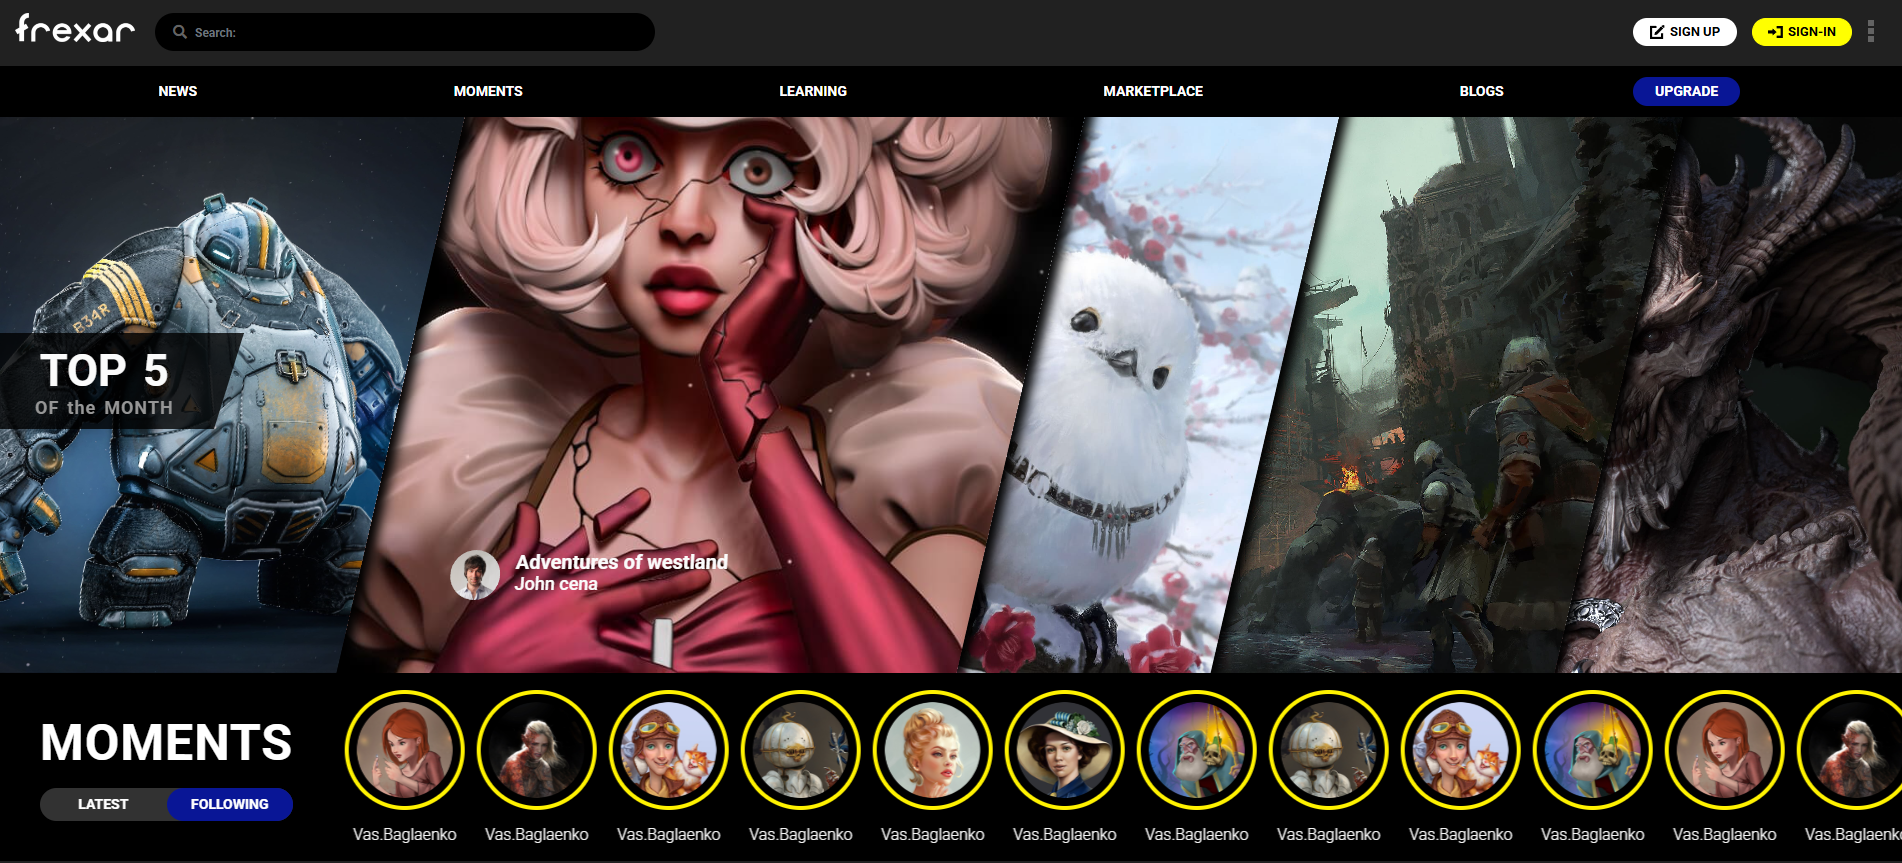Open the first wizard with skull moment
1902x863 pixels.
[x=1197, y=750]
